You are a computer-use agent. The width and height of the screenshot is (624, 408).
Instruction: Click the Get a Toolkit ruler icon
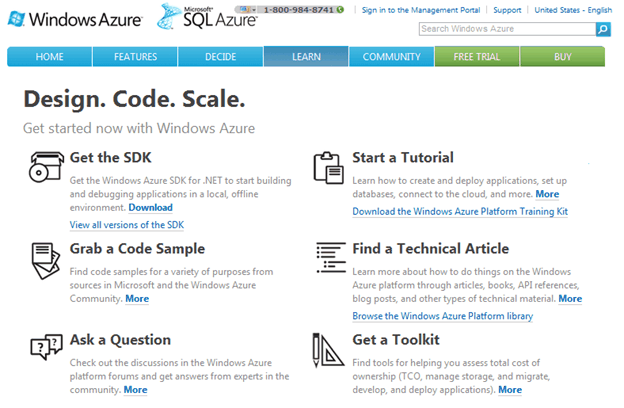pos(328,350)
